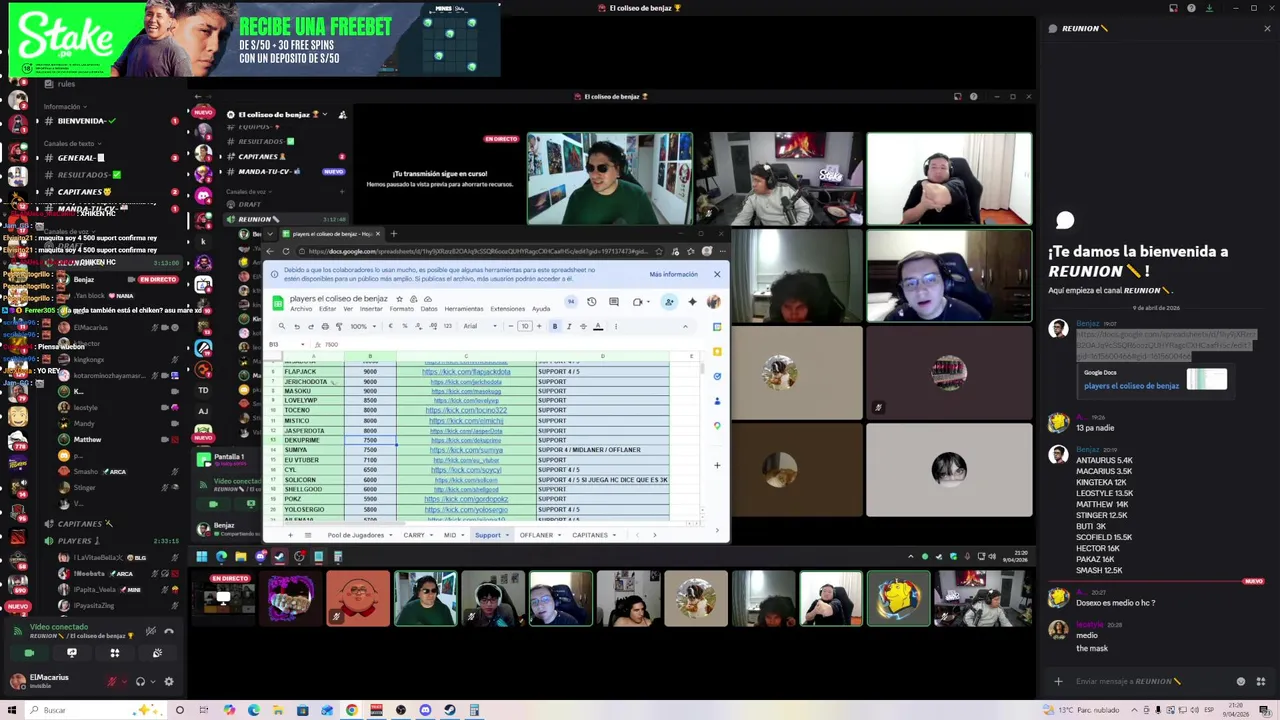Image resolution: width=1280 pixels, height=720 pixels.
Task: Toggle noise suppression next to Video conectado
Action: tap(151, 631)
